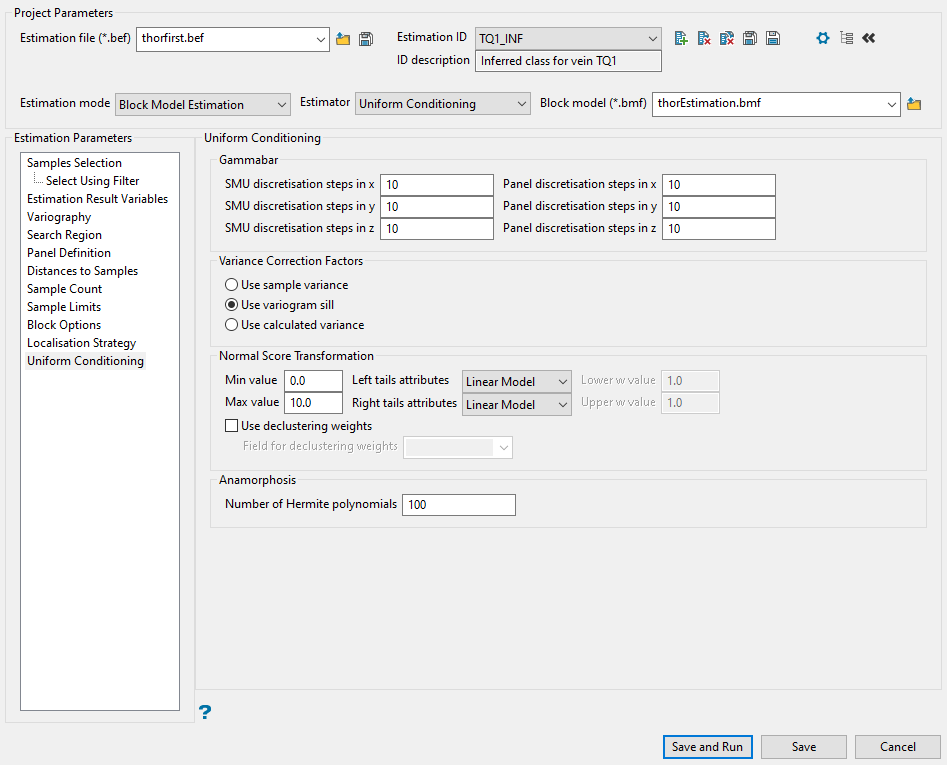Image resolution: width=947 pixels, height=765 pixels.
Task: Browse for an estimation file via folder icon
Action: 343,39
